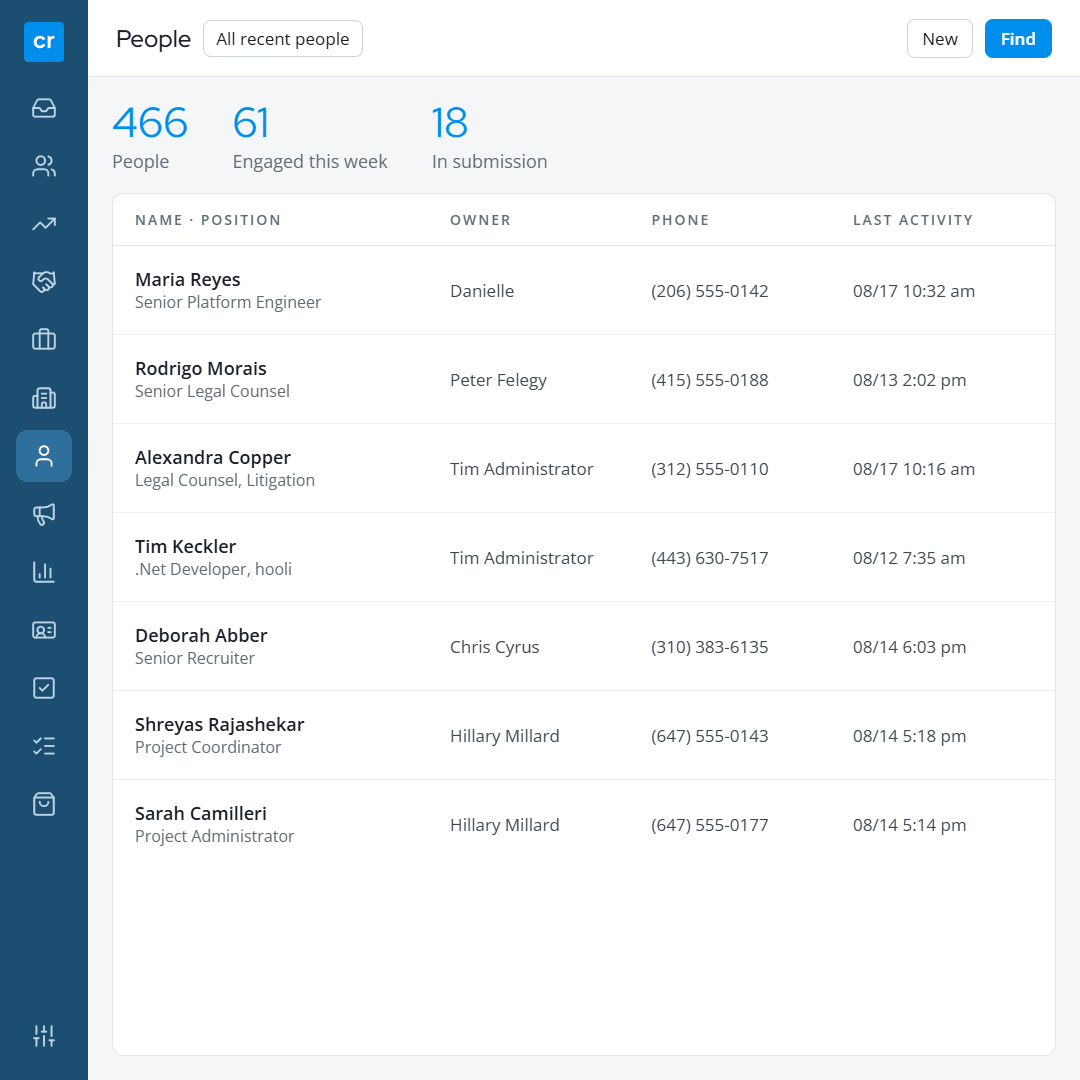This screenshot has height=1080, width=1080.
Task: Click last activity 08/13 2:02 pm
Action: pyautogui.click(x=909, y=380)
